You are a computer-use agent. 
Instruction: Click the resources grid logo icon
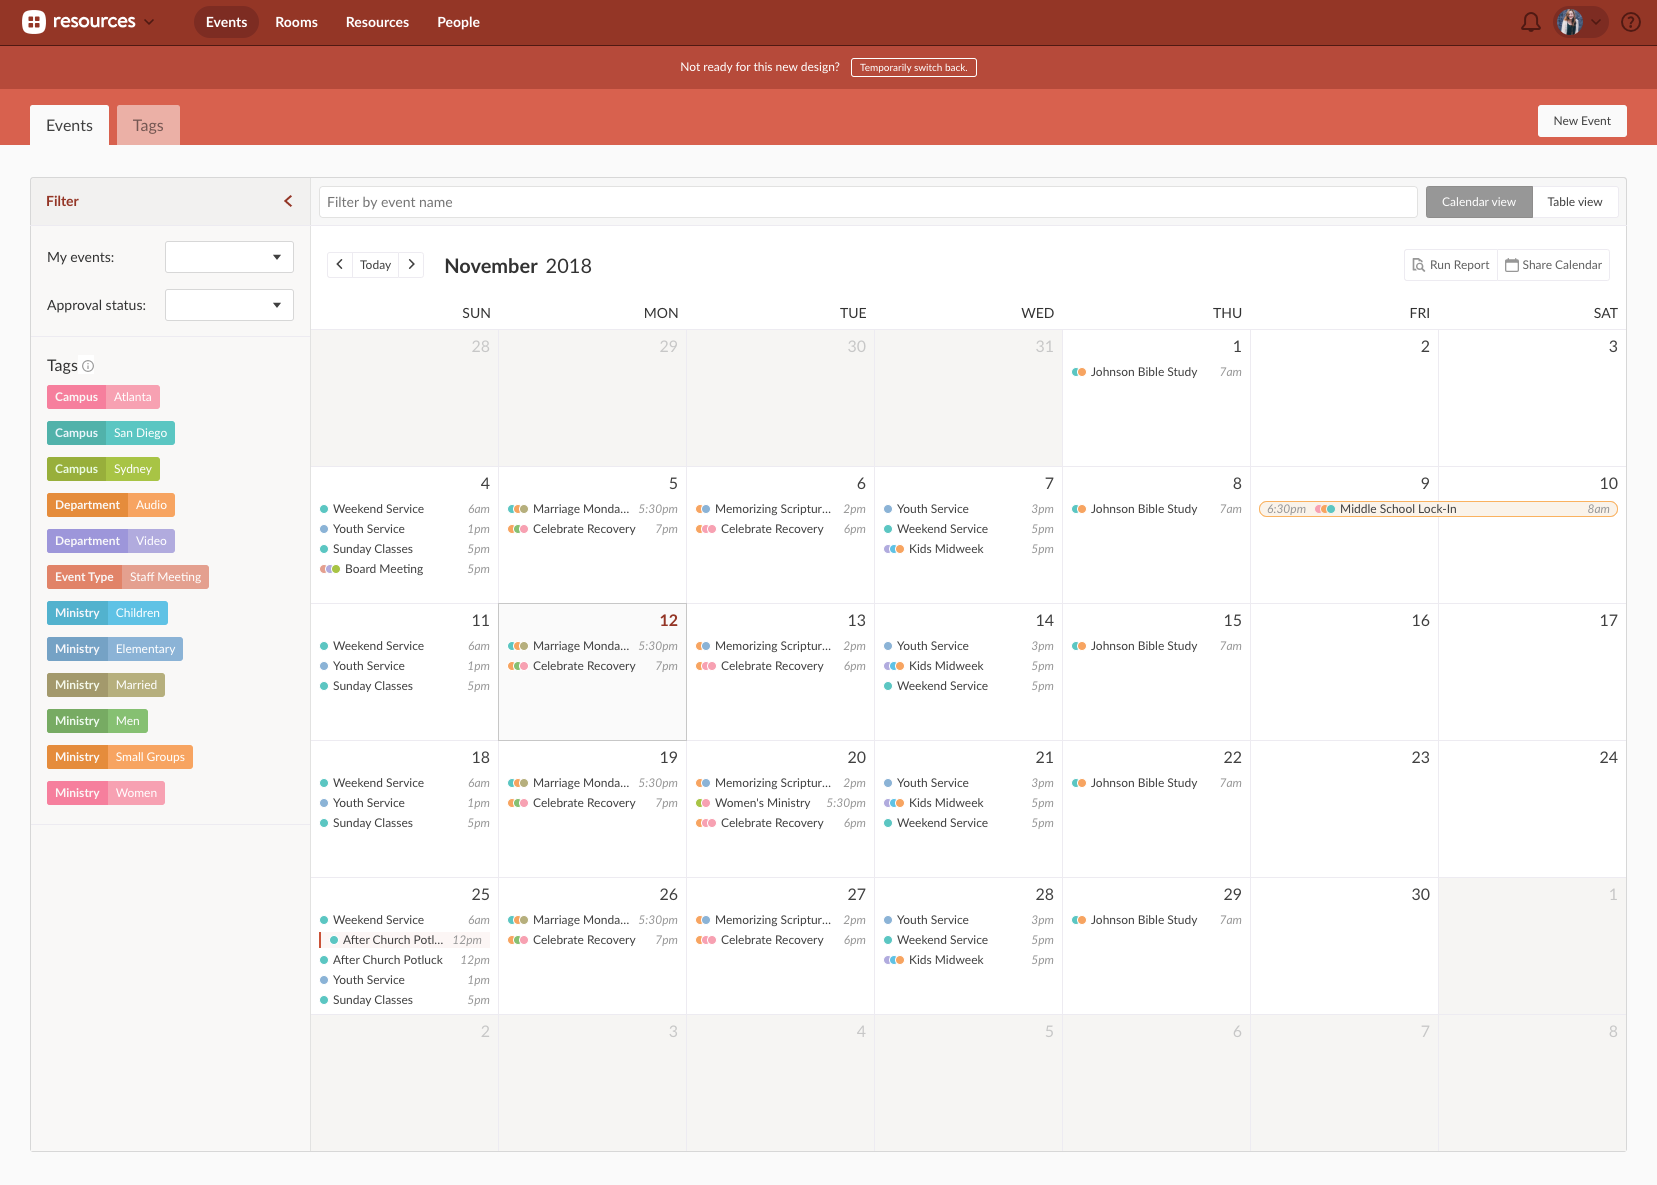(34, 21)
